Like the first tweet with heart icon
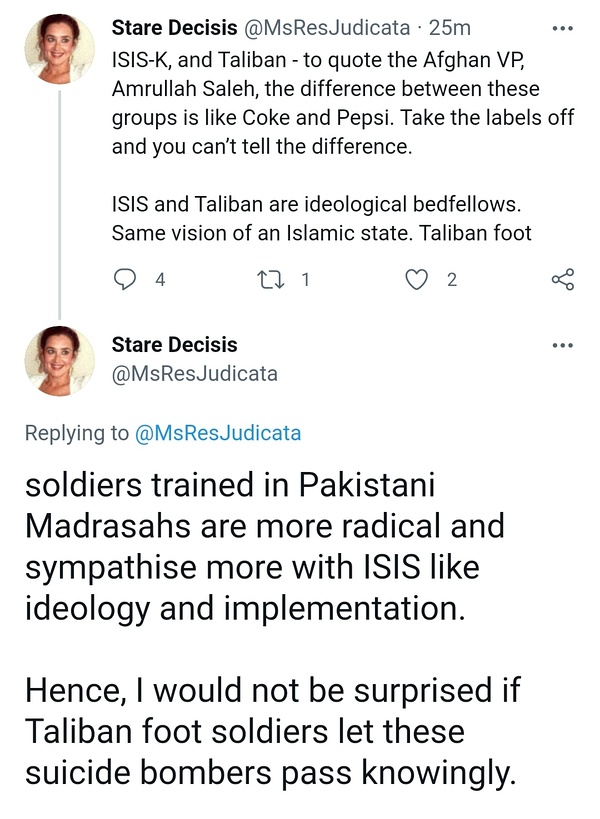Screen dimensions: 600x819 [x=416, y=280]
